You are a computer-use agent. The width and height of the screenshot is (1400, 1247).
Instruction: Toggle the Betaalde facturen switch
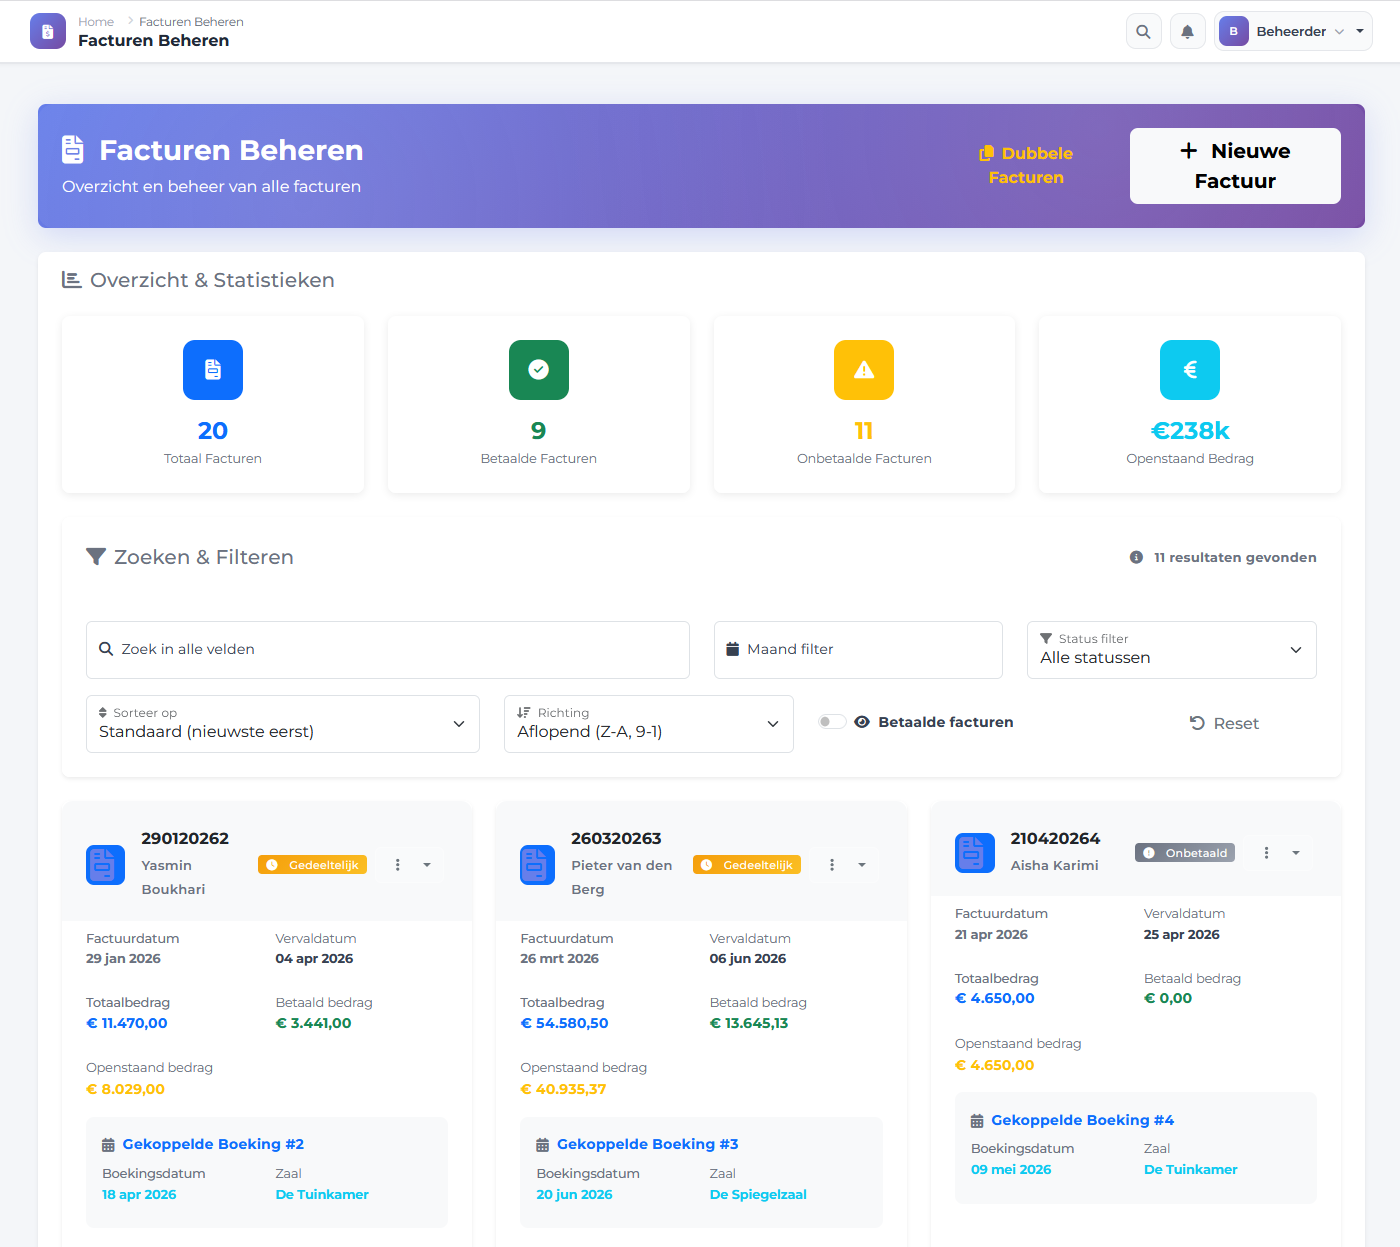[831, 722]
